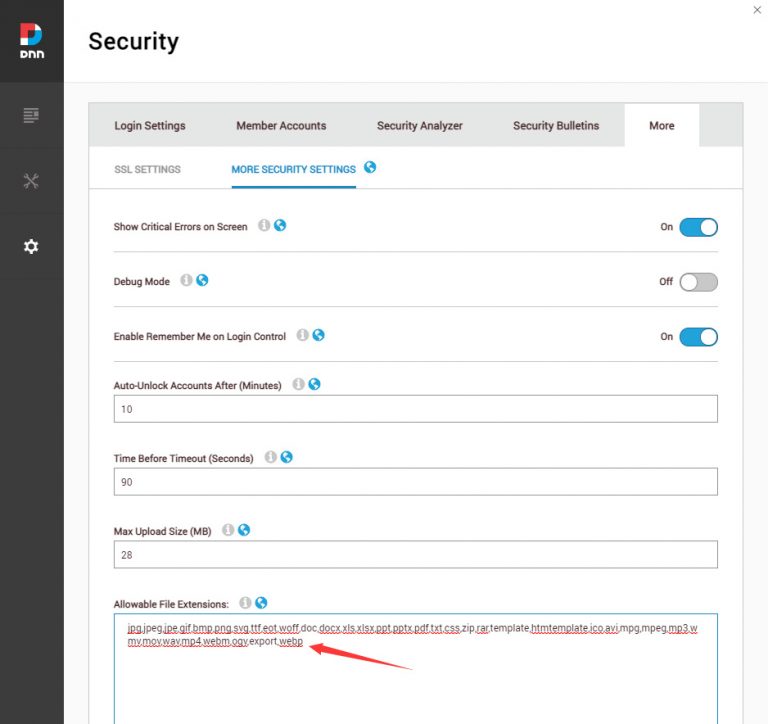Open the Content menu icon in sidebar
768x724 pixels.
tap(31, 115)
